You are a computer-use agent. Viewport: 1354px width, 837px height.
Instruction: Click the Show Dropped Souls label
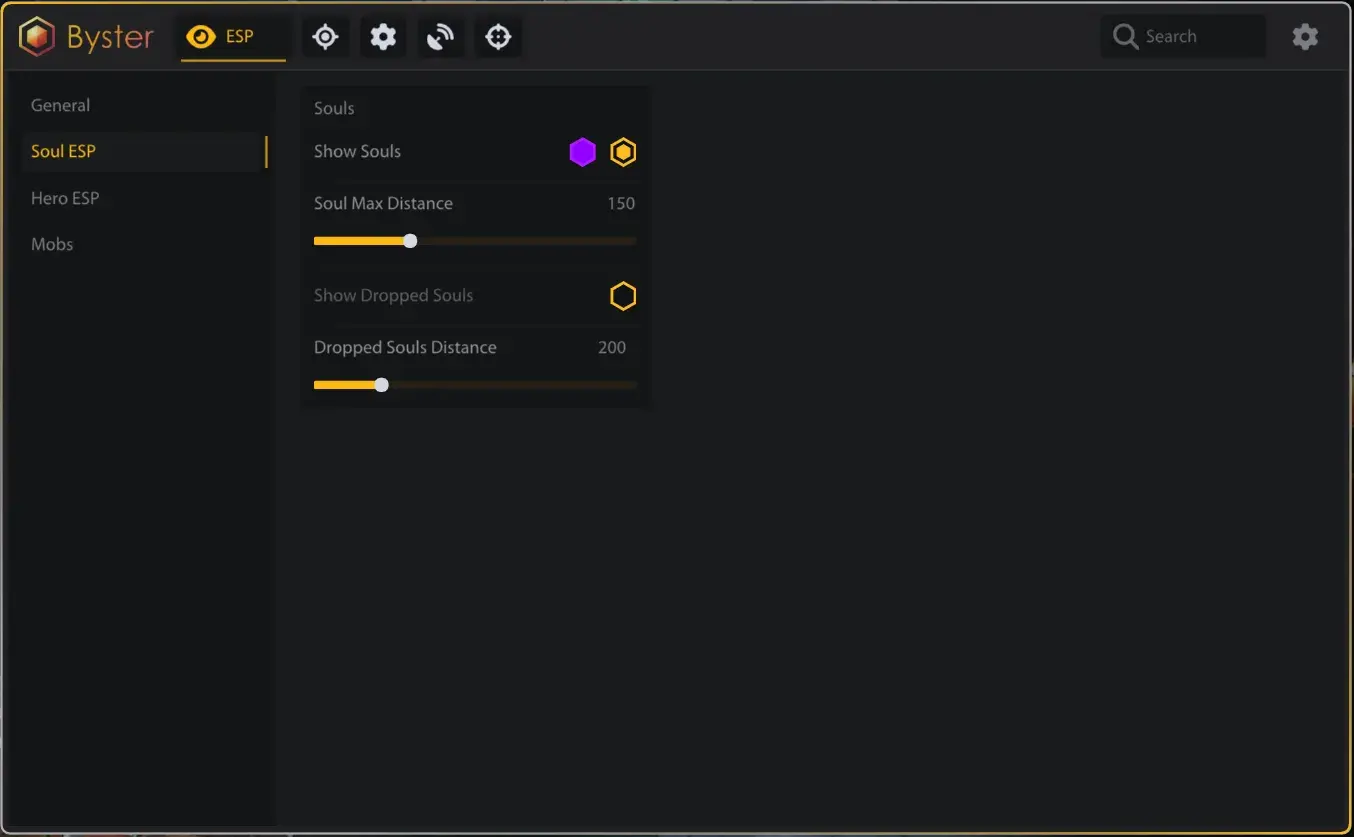(x=393, y=295)
